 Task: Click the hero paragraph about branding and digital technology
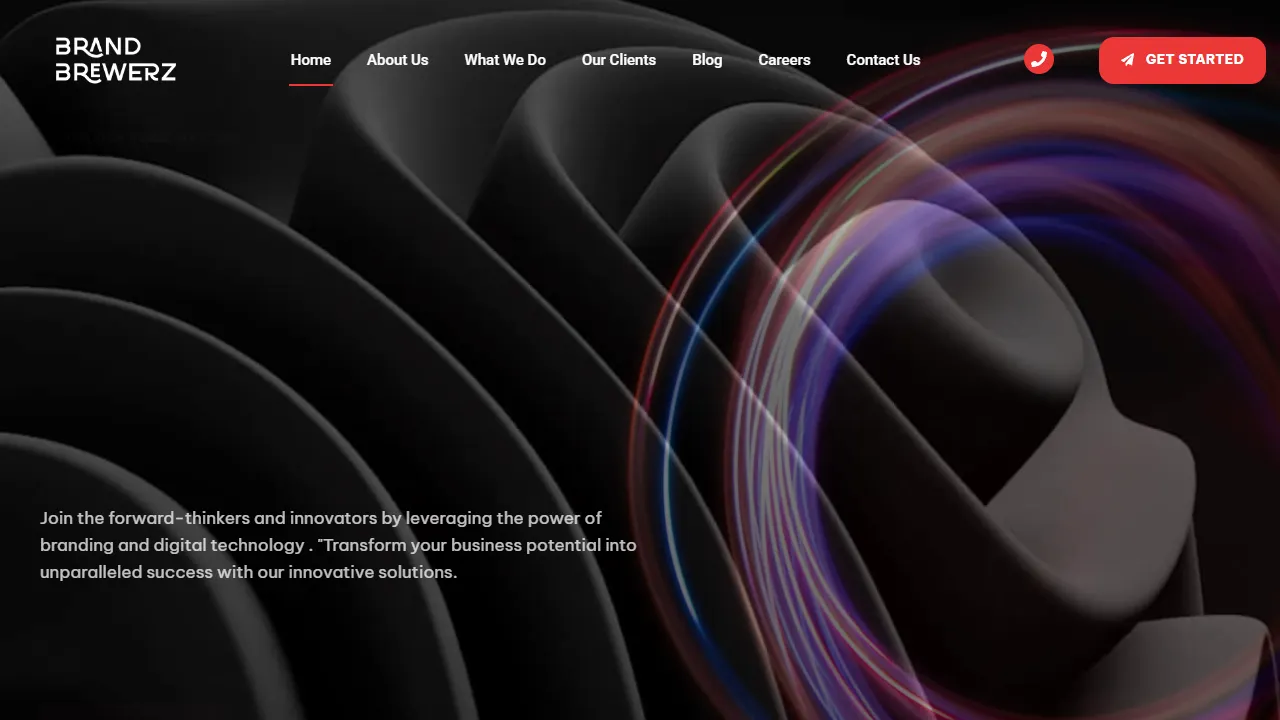[x=338, y=545]
